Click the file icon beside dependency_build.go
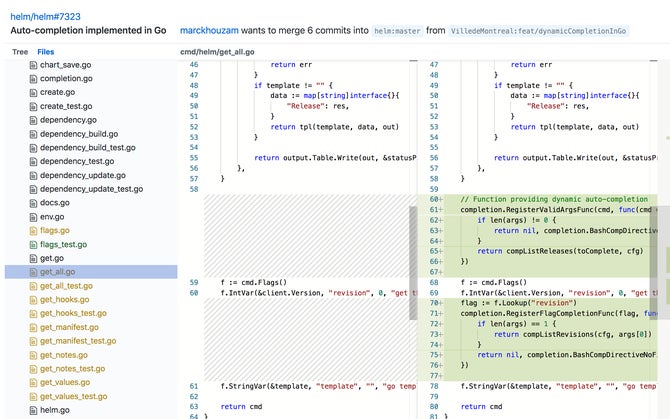This screenshot has width=670, height=419. pyautogui.click(x=33, y=135)
